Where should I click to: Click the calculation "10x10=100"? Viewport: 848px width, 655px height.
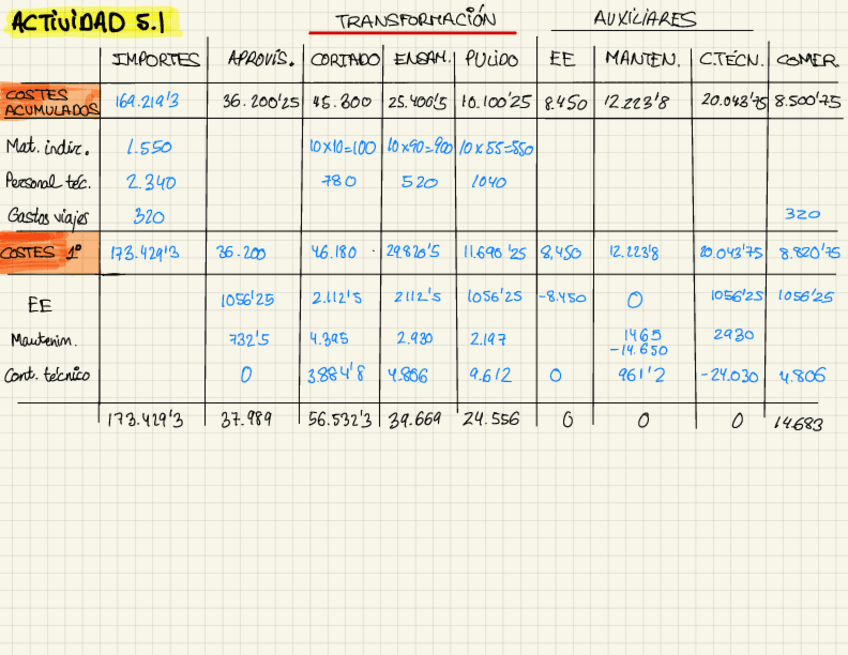pyautogui.click(x=342, y=147)
